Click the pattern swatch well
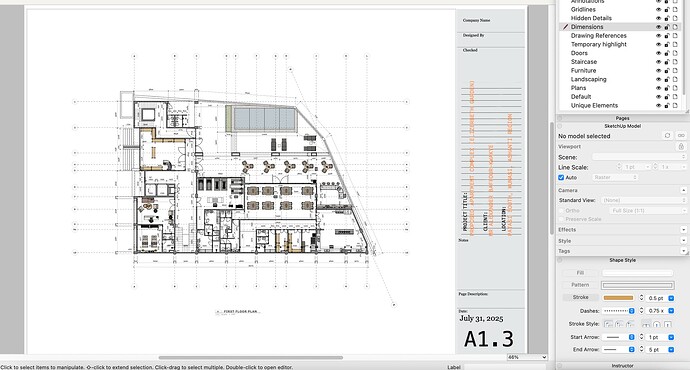 coord(638,285)
